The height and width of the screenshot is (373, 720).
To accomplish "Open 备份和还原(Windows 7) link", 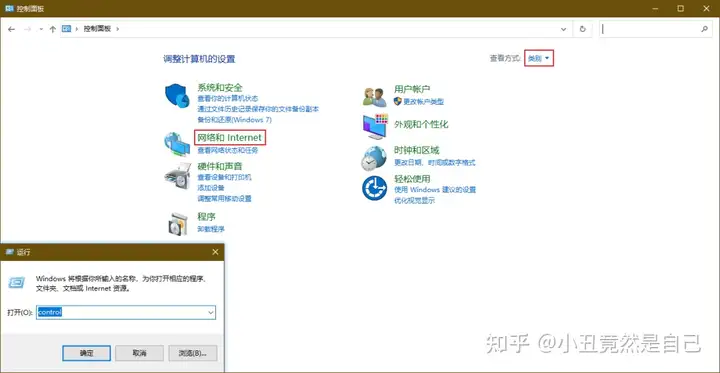I will [x=235, y=119].
